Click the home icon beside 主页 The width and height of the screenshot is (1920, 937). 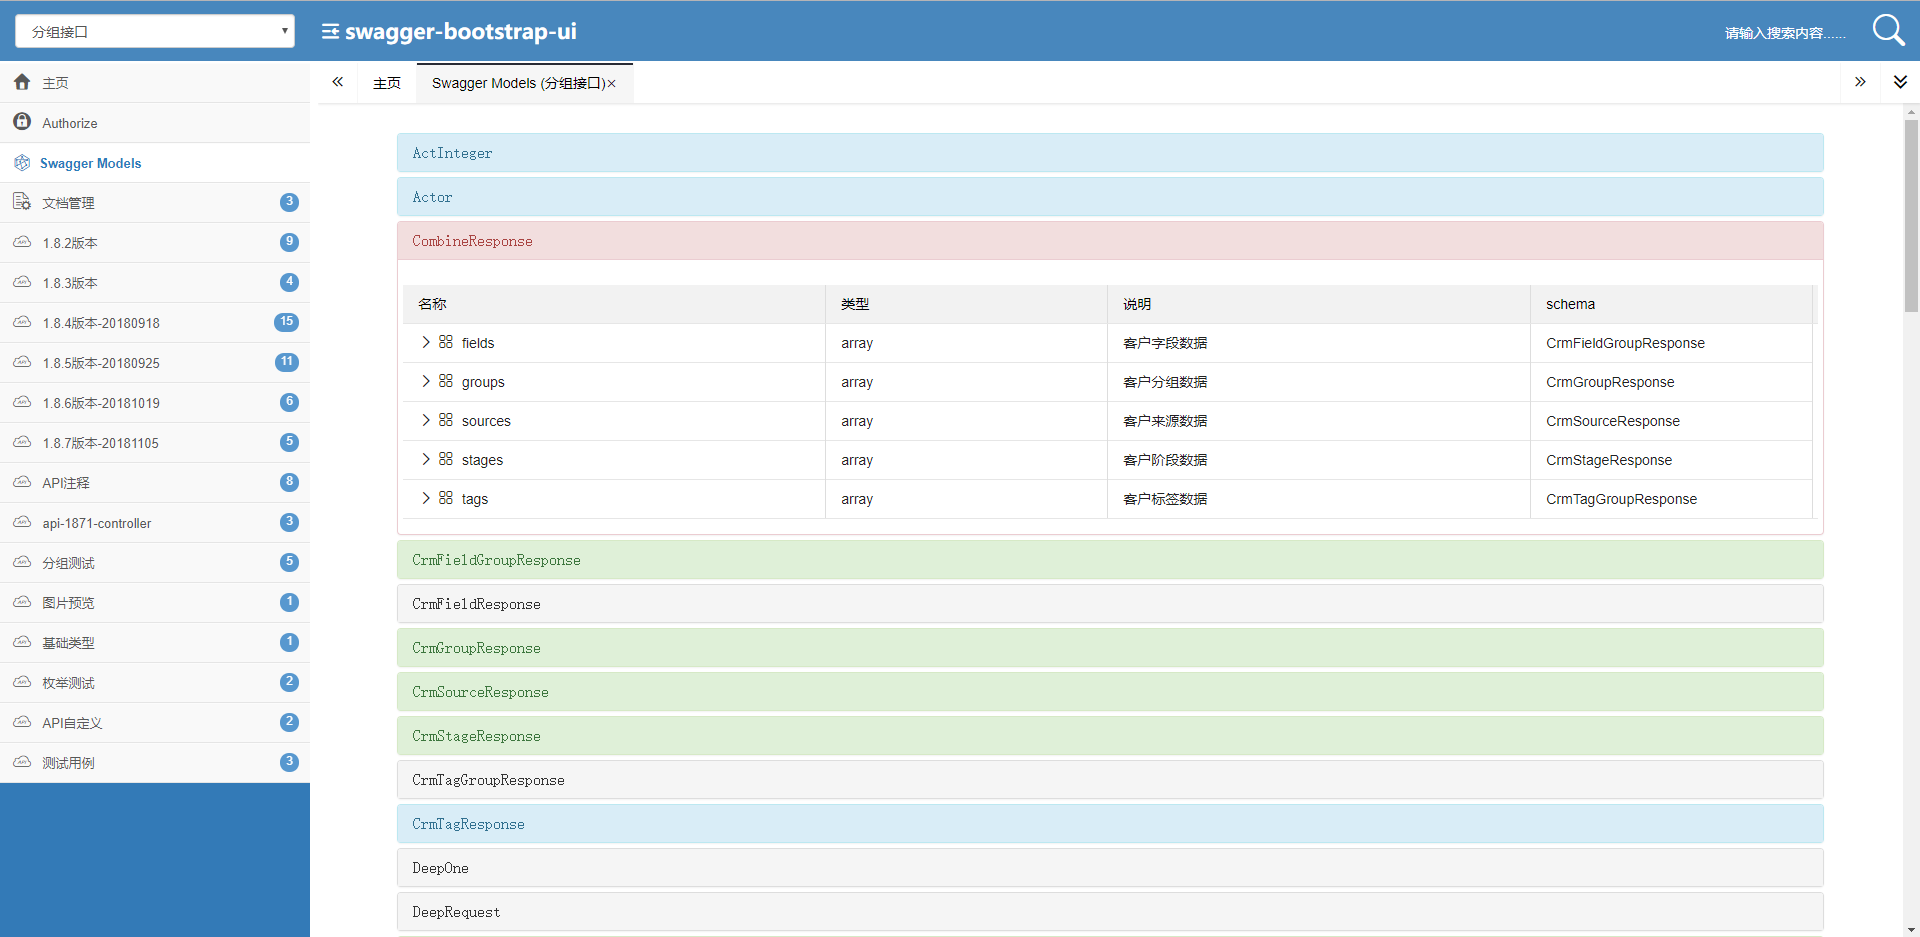pyautogui.click(x=22, y=82)
